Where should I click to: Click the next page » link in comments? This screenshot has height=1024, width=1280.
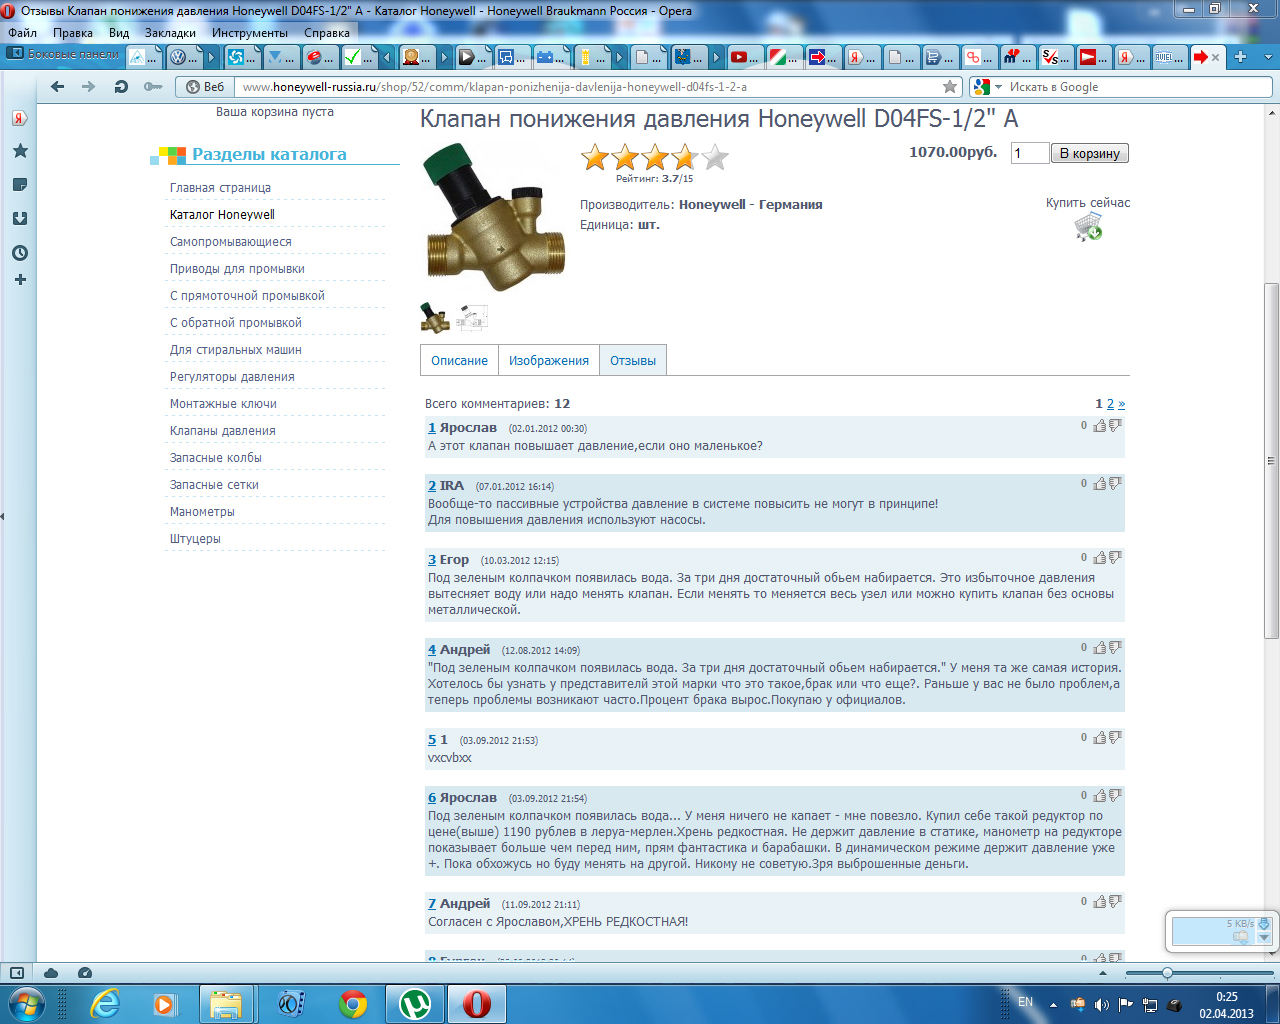point(1121,404)
